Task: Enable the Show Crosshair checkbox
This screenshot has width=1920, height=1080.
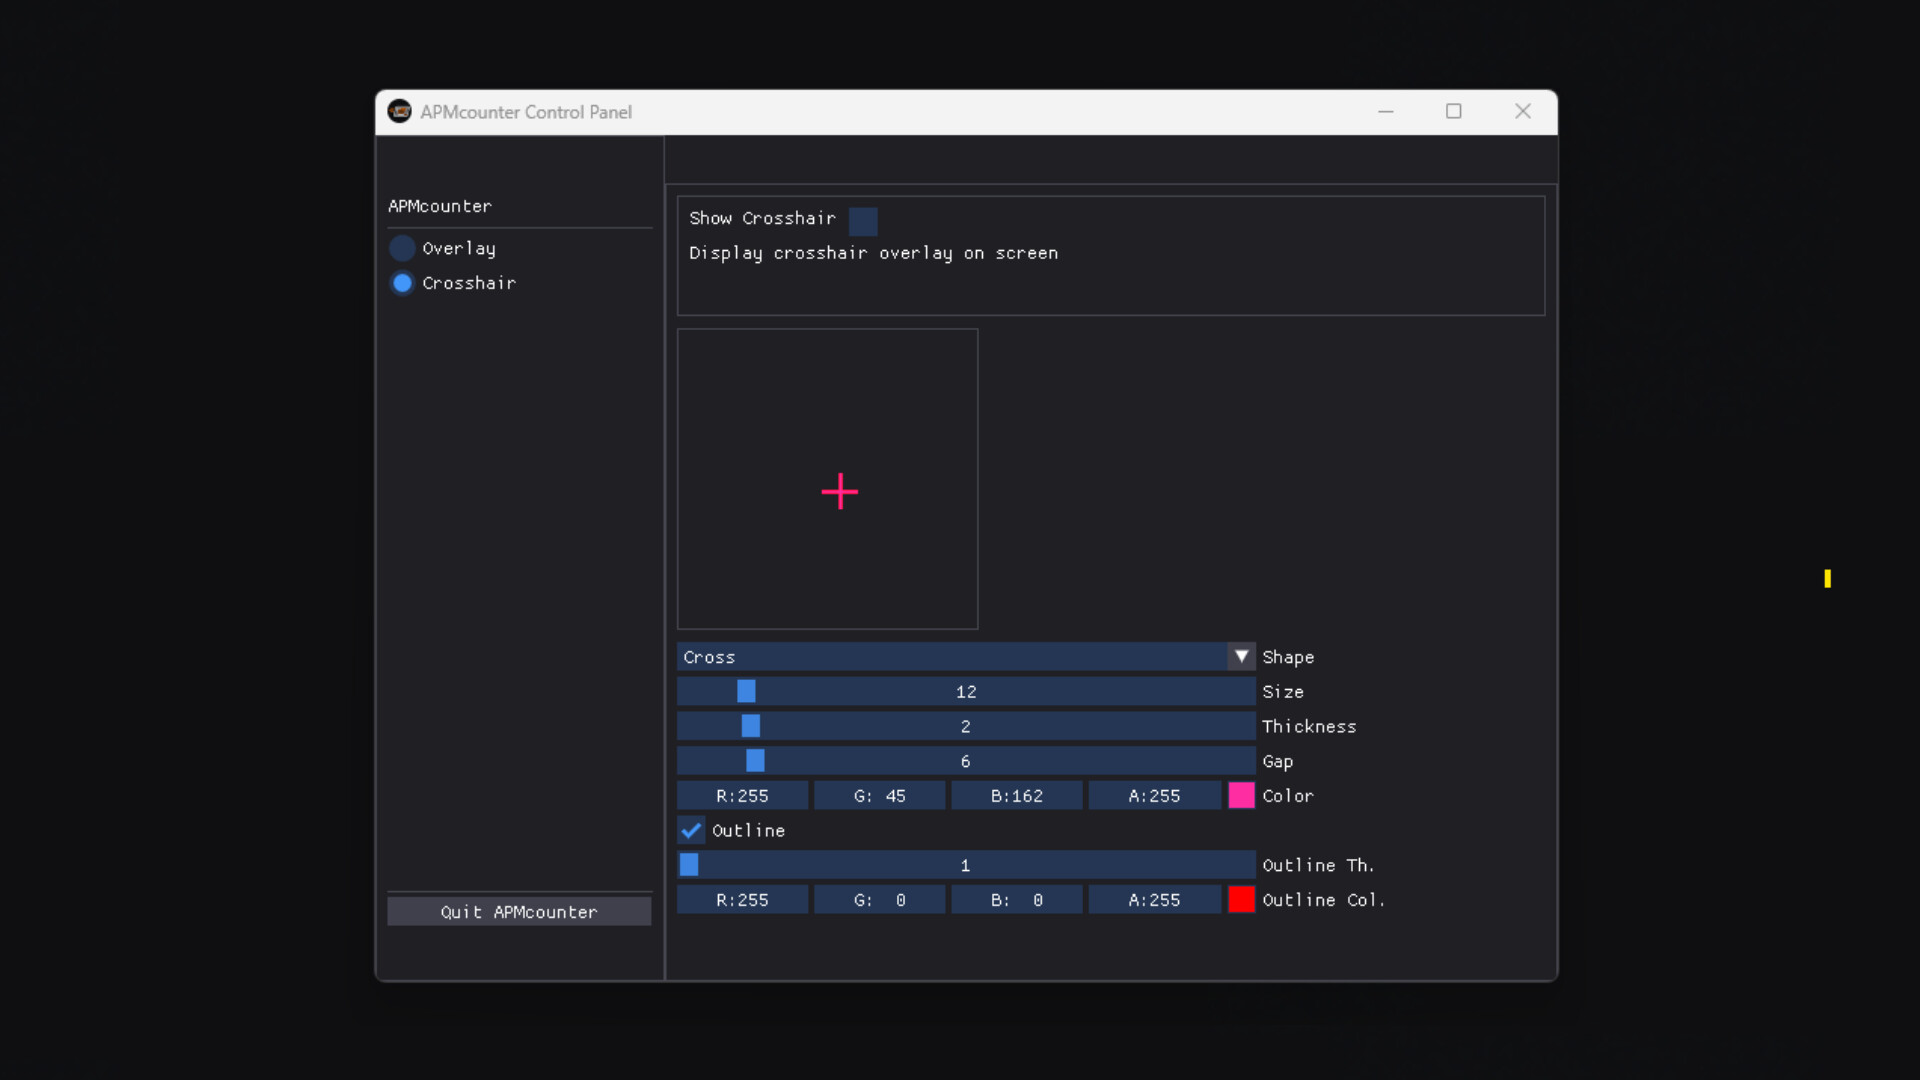Action: pos(862,220)
